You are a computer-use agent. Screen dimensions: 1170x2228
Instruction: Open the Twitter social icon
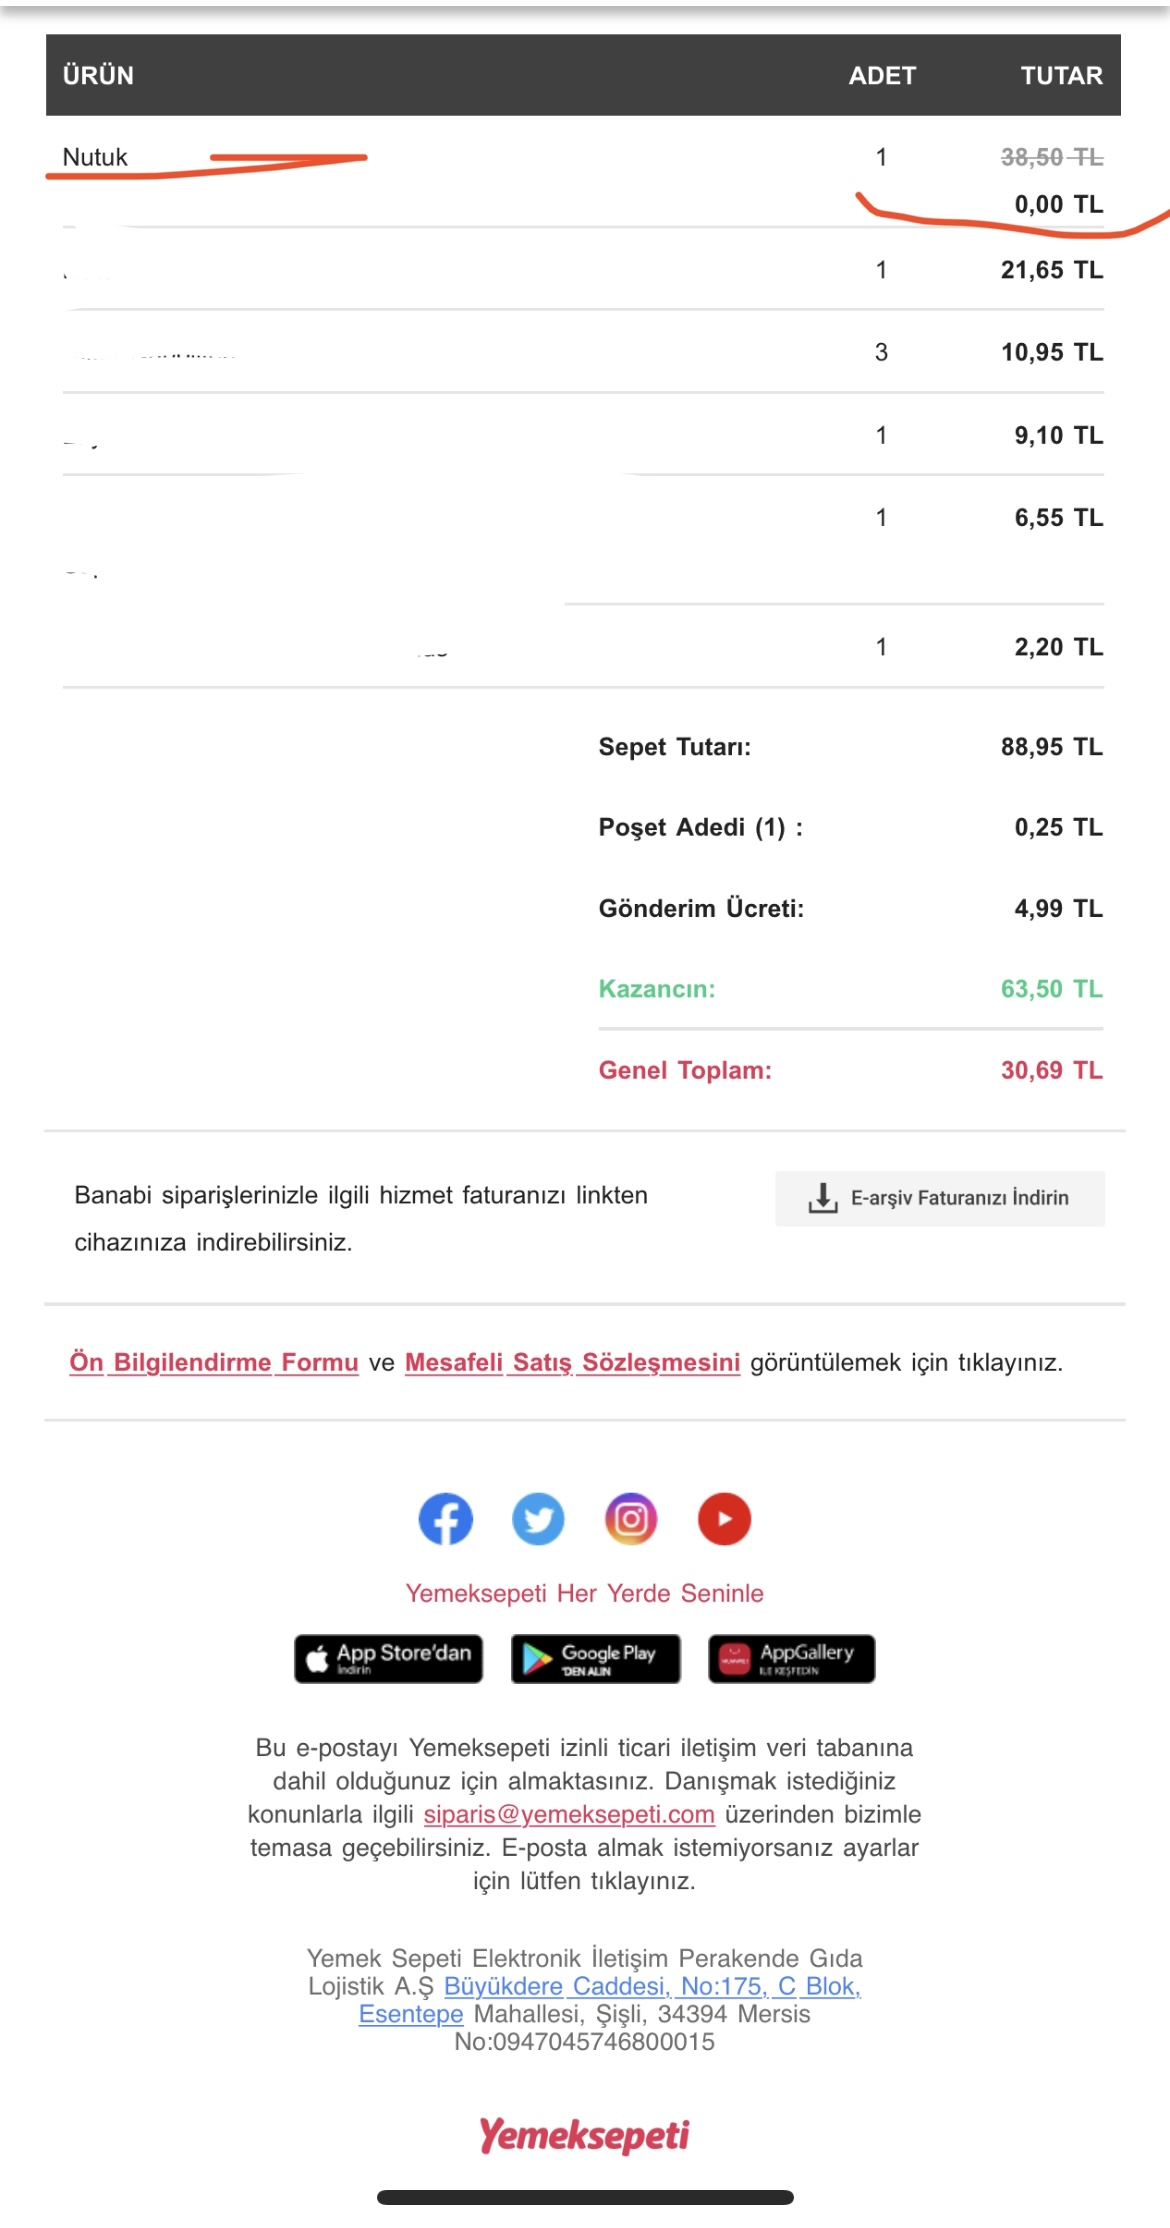click(538, 1519)
